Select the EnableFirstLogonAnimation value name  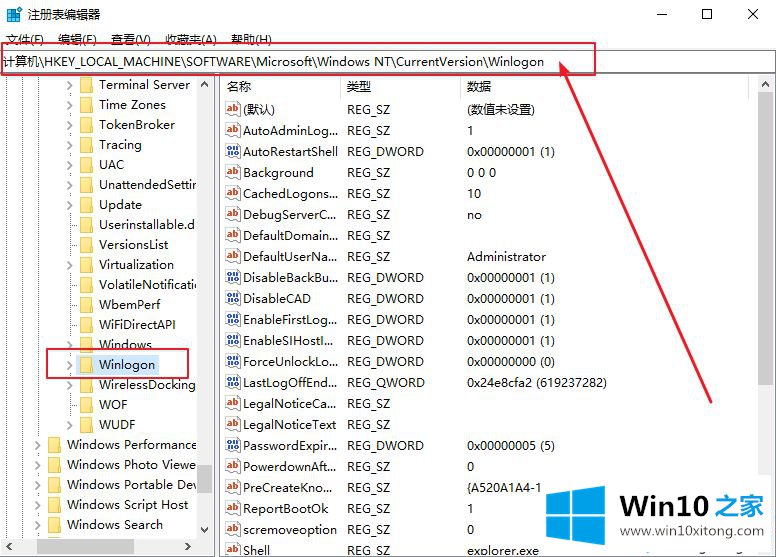coord(290,319)
